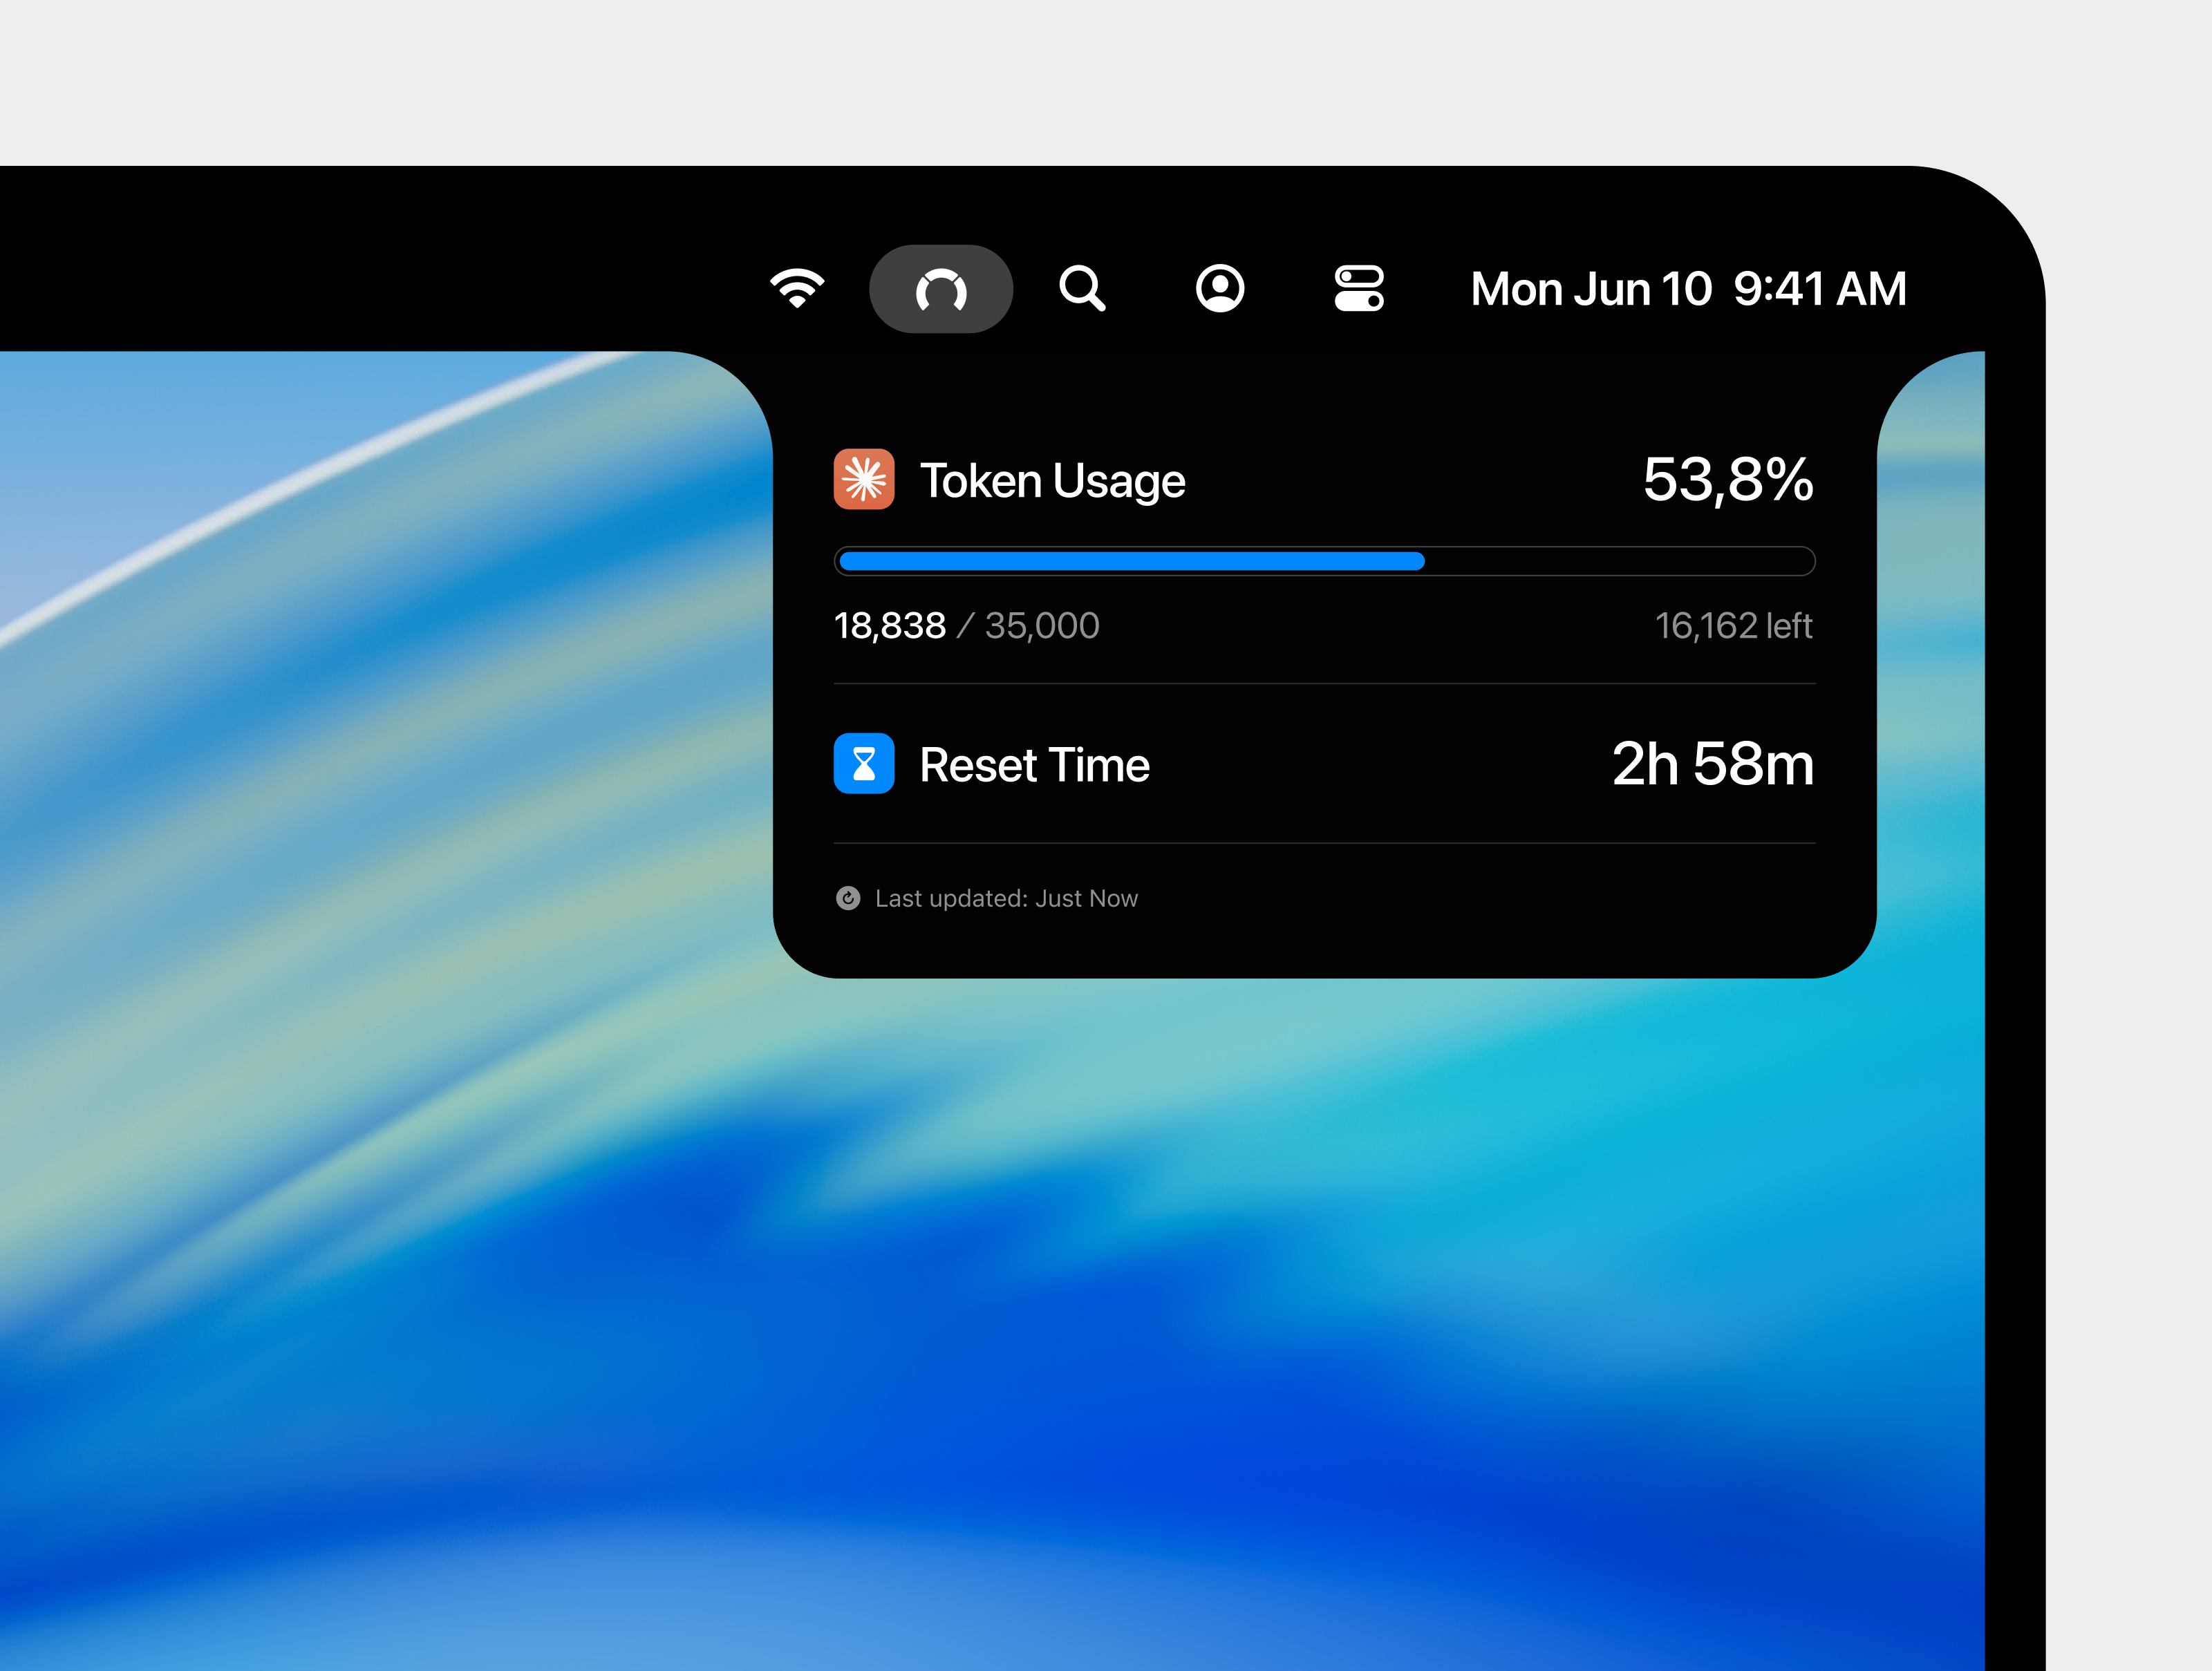
Task: Click the blue token usage progress bar
Action: tap(1325, 561)
